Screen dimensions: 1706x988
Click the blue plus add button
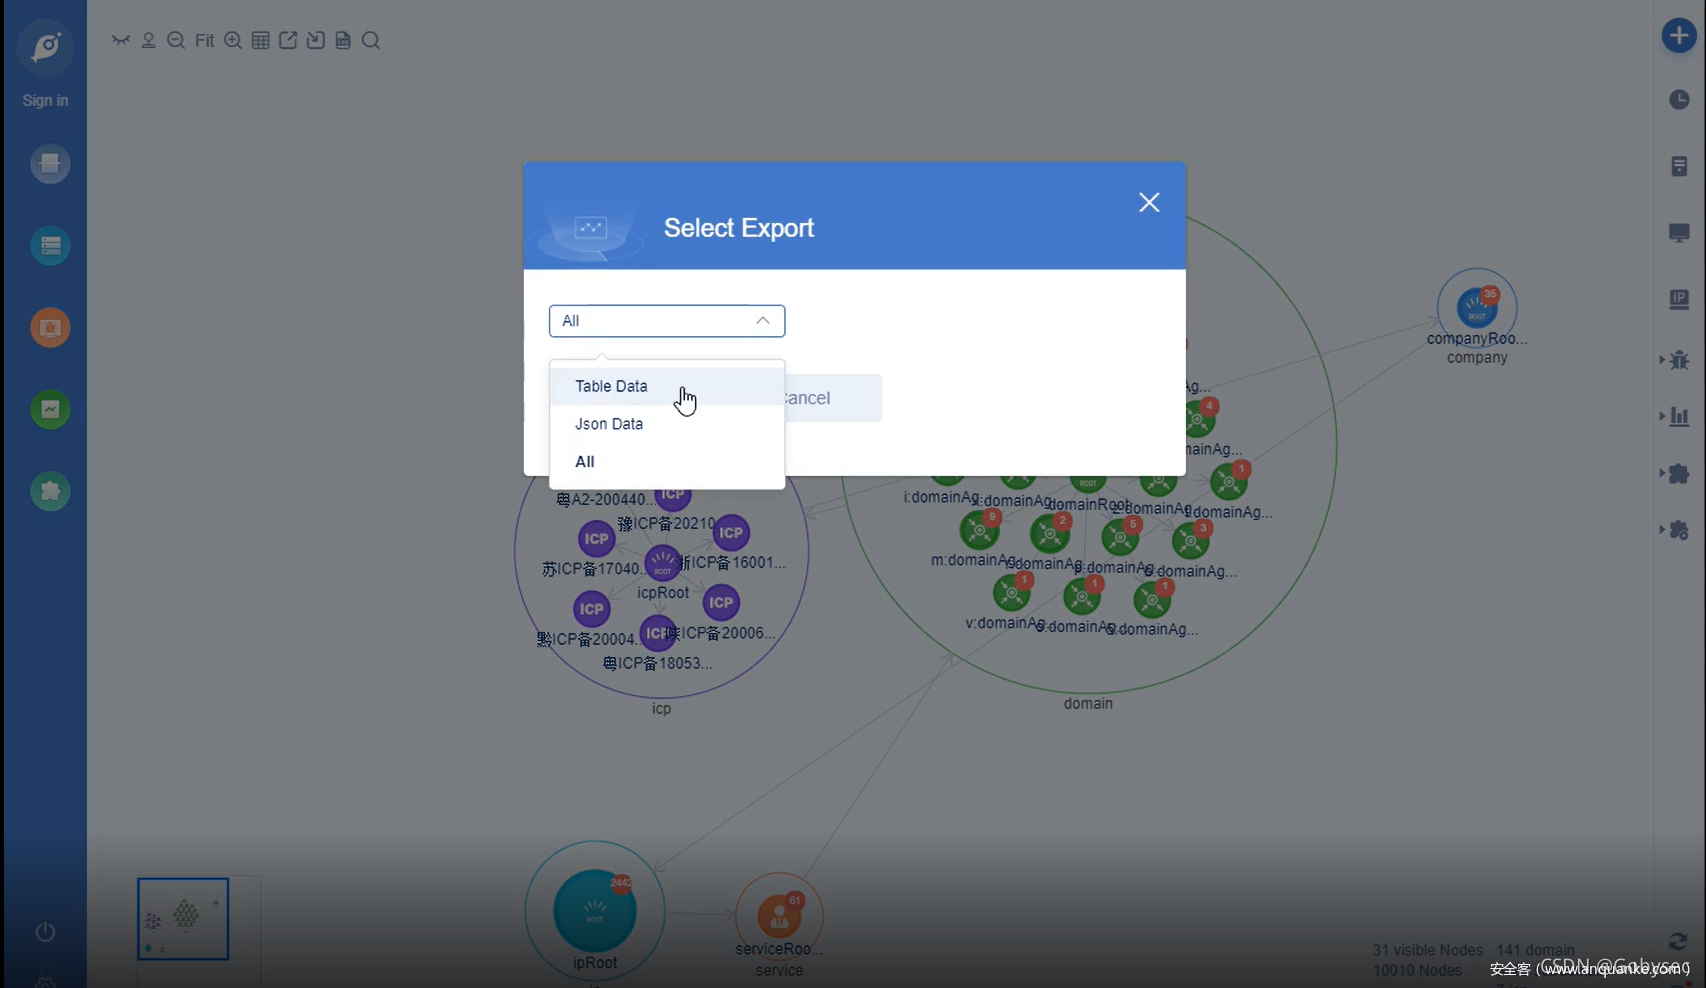(1678, 36)
